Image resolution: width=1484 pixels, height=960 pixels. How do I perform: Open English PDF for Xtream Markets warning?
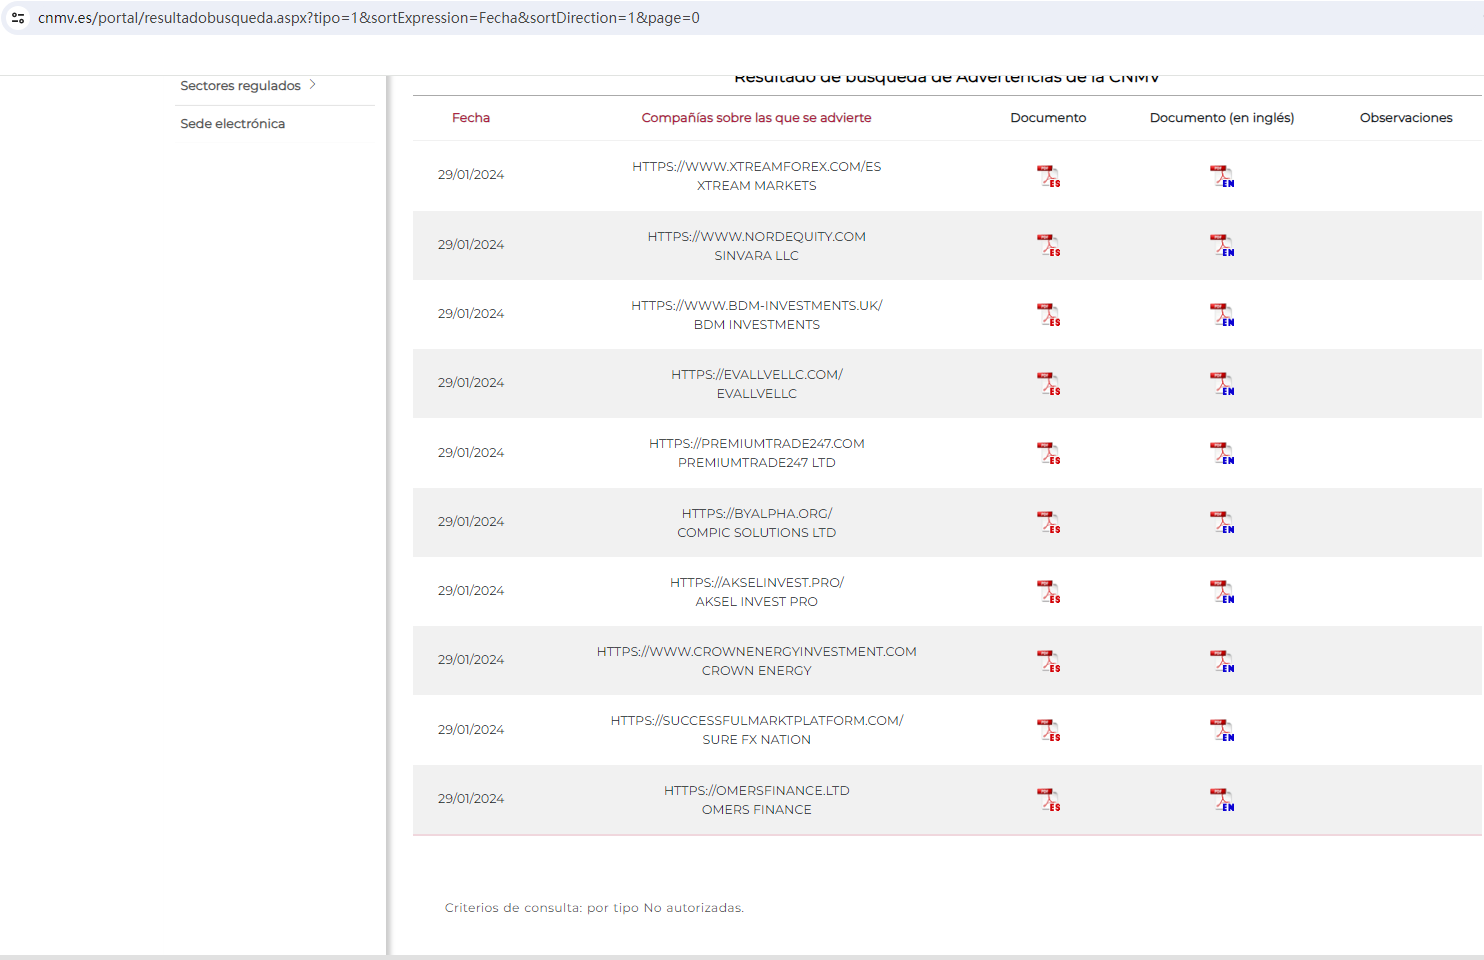(x=1221, y=176)
